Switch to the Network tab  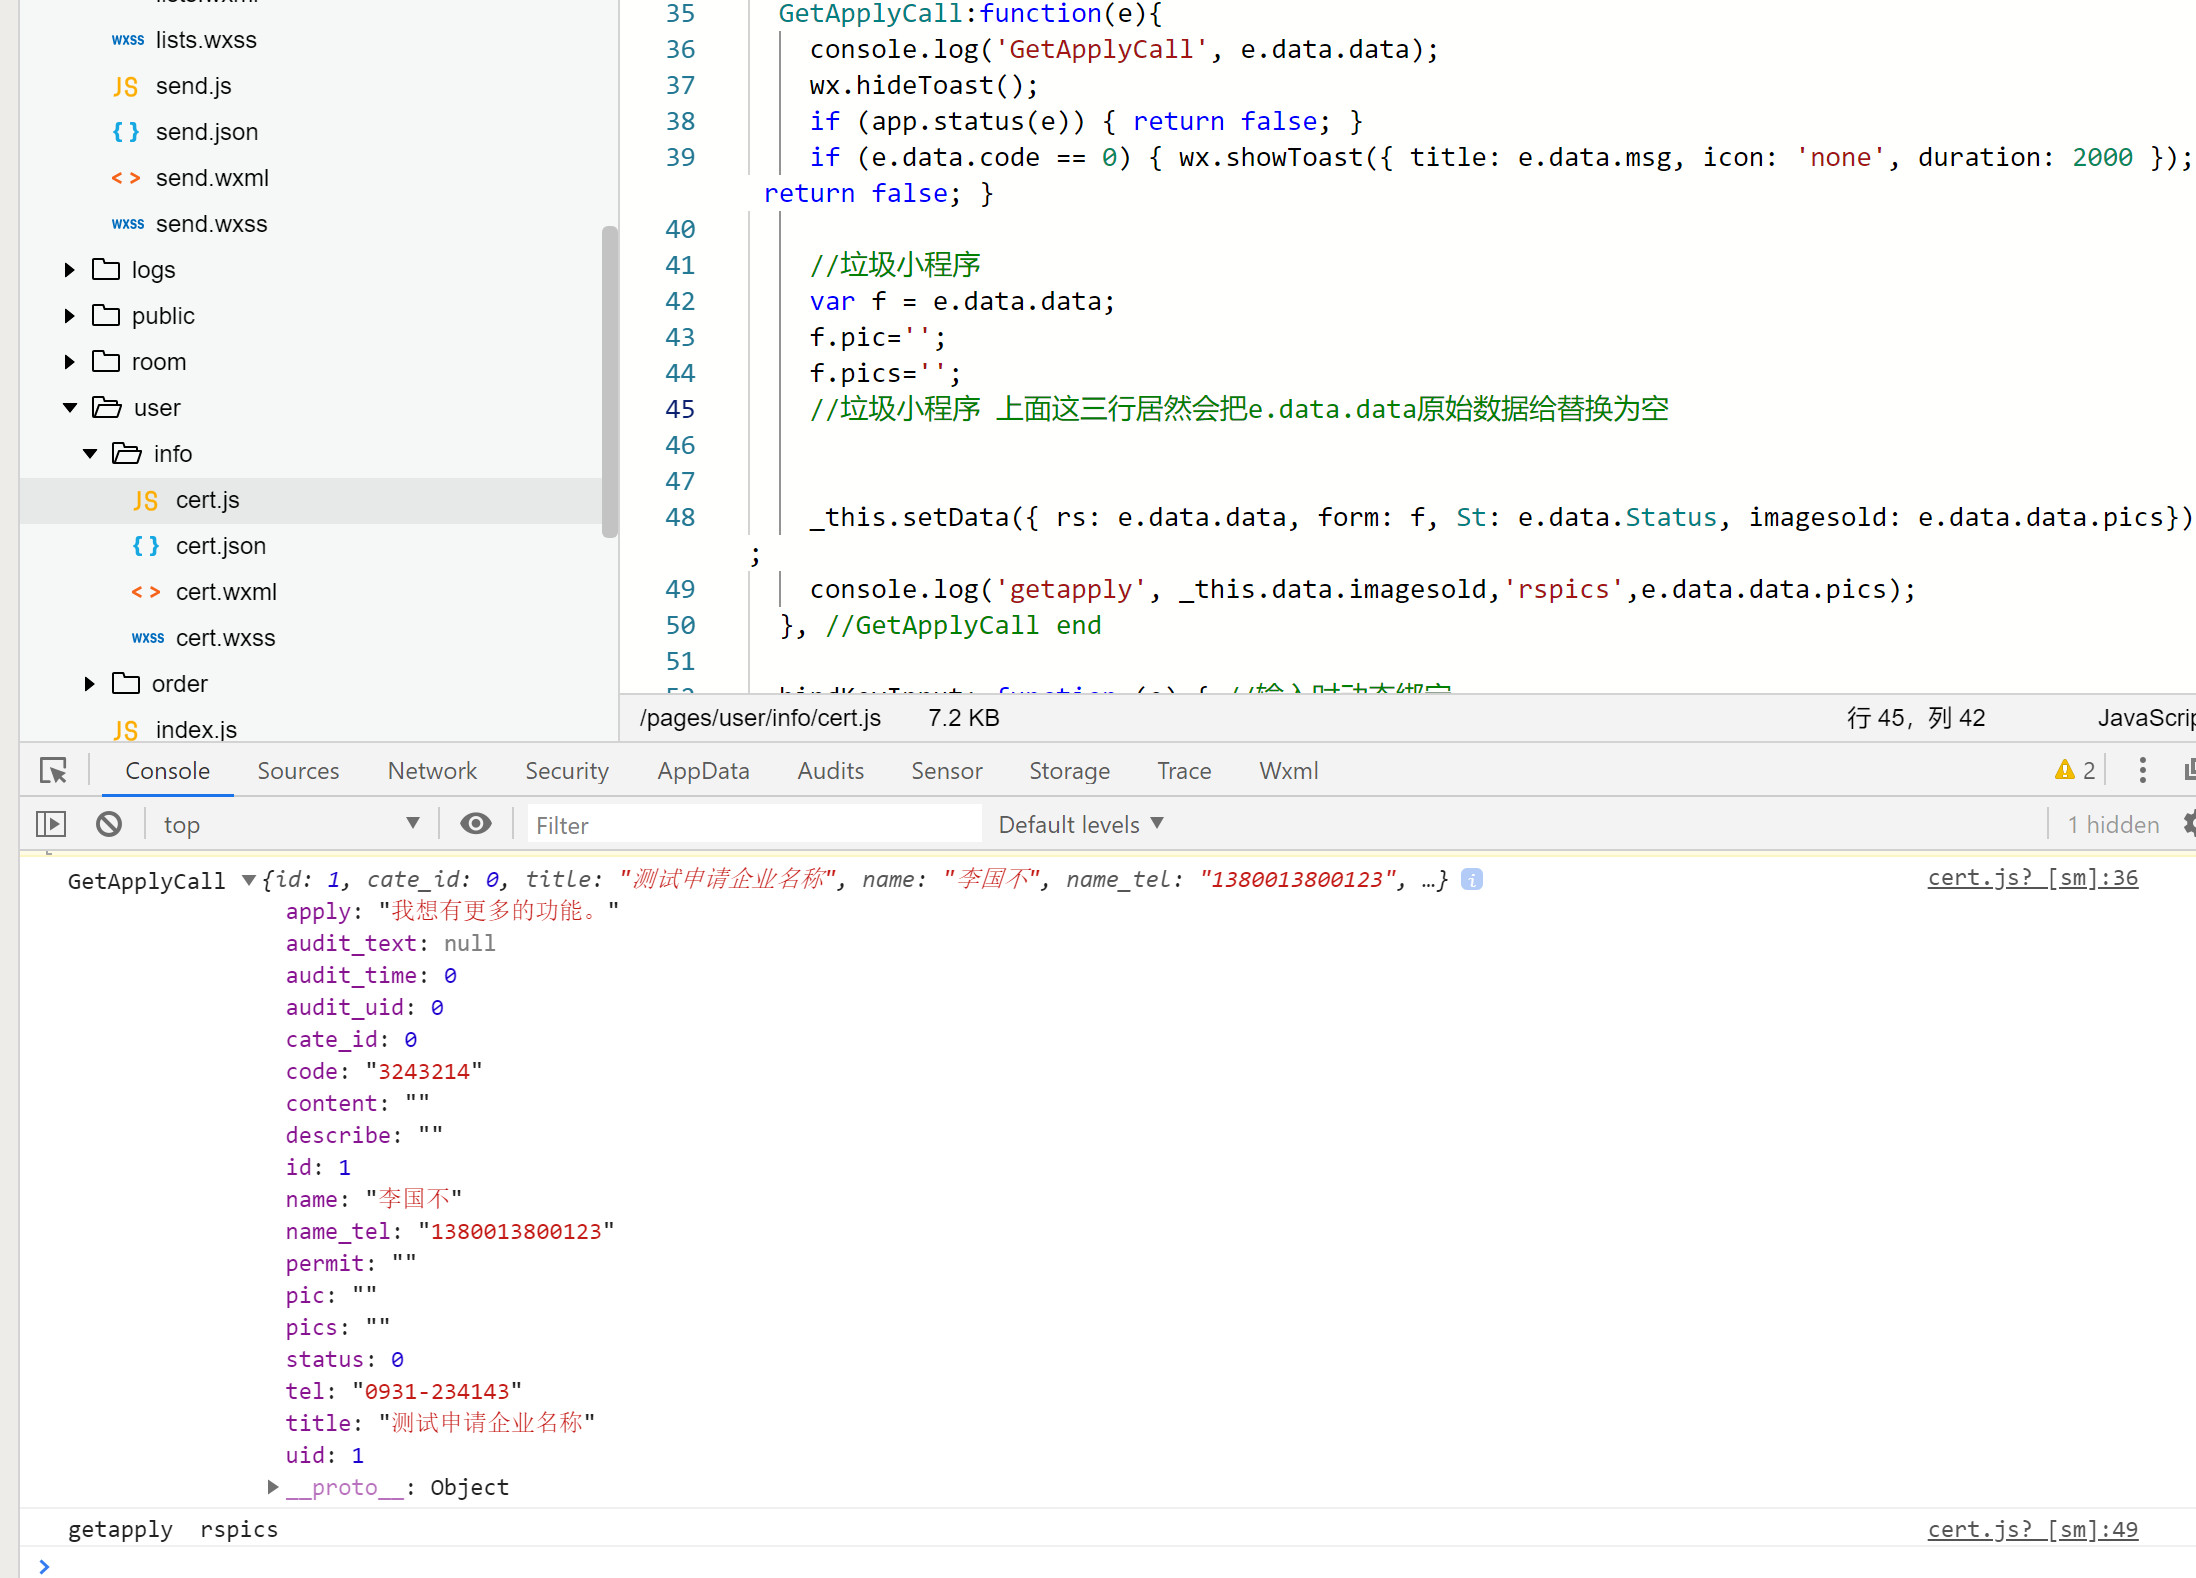click(432, 771)
